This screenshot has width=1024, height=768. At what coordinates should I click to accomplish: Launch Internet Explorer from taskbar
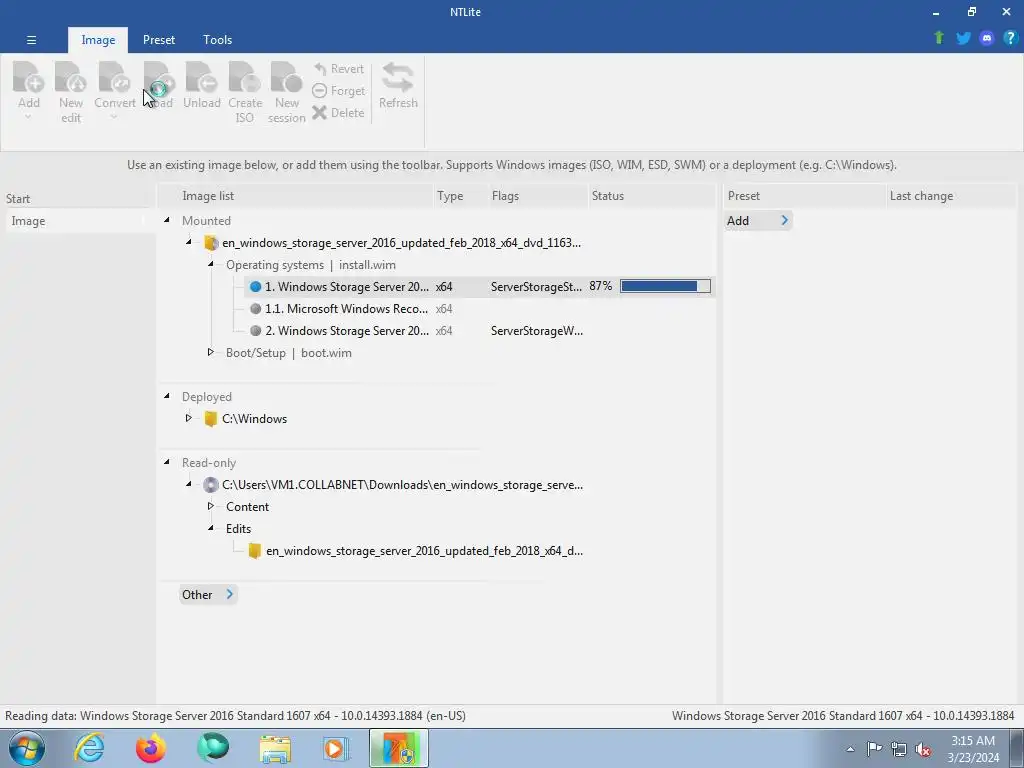(89, 748)
